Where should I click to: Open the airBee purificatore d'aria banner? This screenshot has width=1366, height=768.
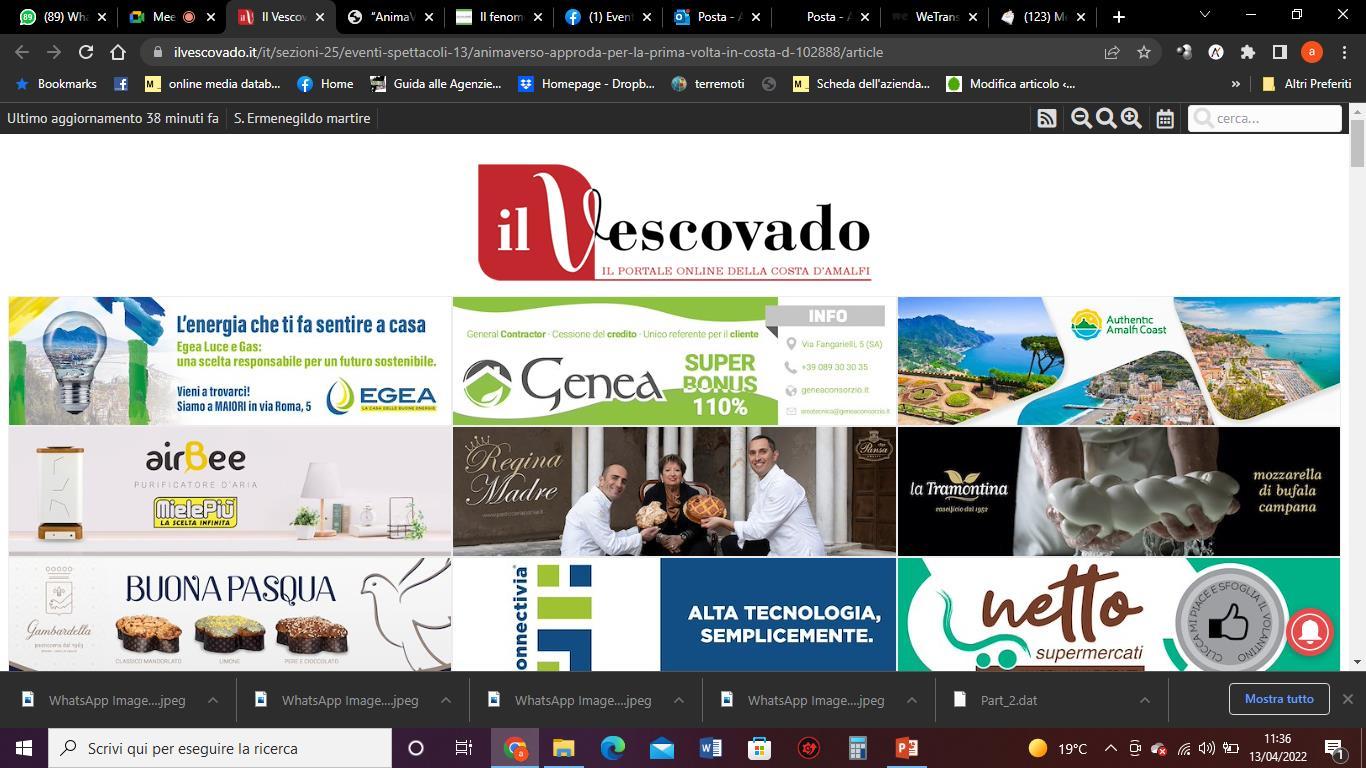click(230, 491)
